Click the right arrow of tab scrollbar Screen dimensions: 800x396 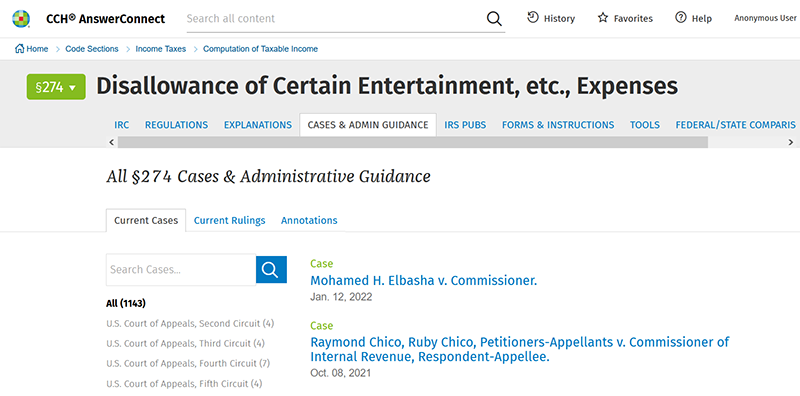[791, 142]
